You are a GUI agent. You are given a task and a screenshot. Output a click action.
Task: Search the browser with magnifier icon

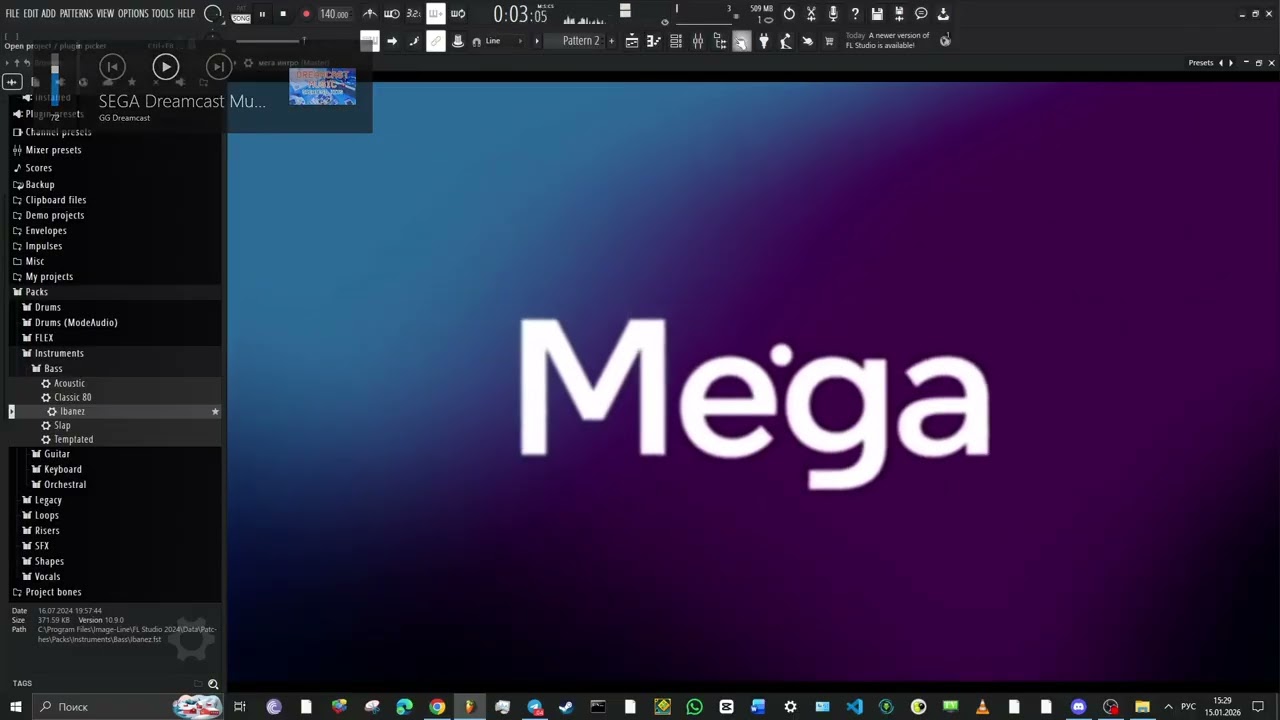tap(213, 684)
